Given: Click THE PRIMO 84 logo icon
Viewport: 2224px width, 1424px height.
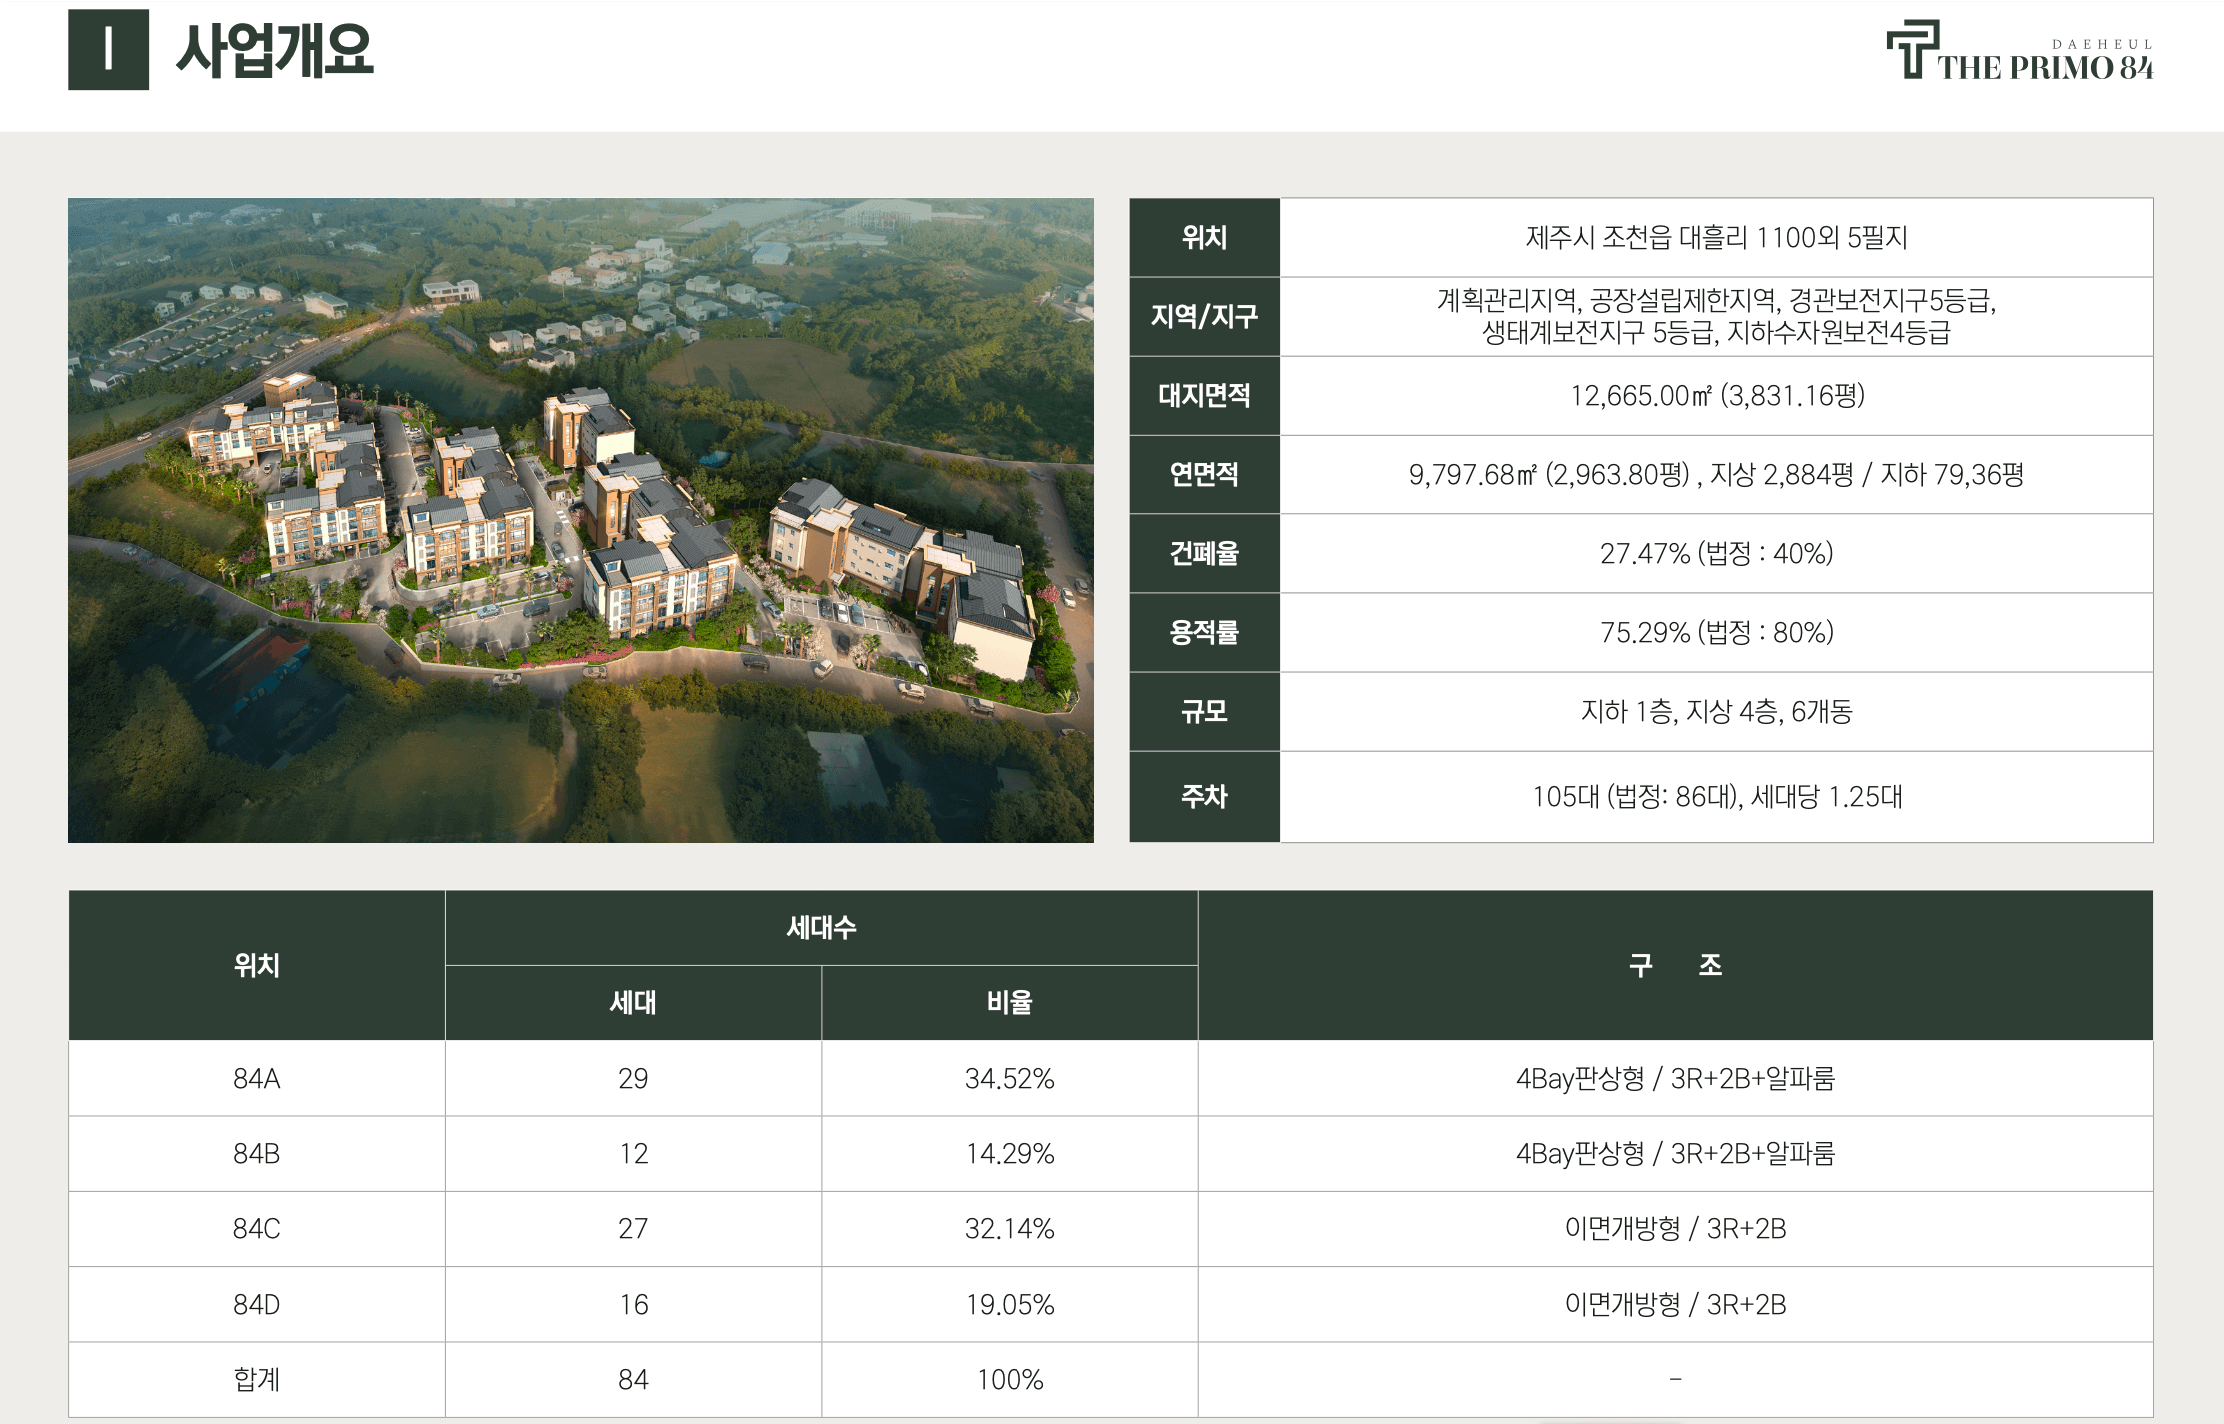Looking at the screenshot, I should pyautogui.click(x=1912, y=50).
